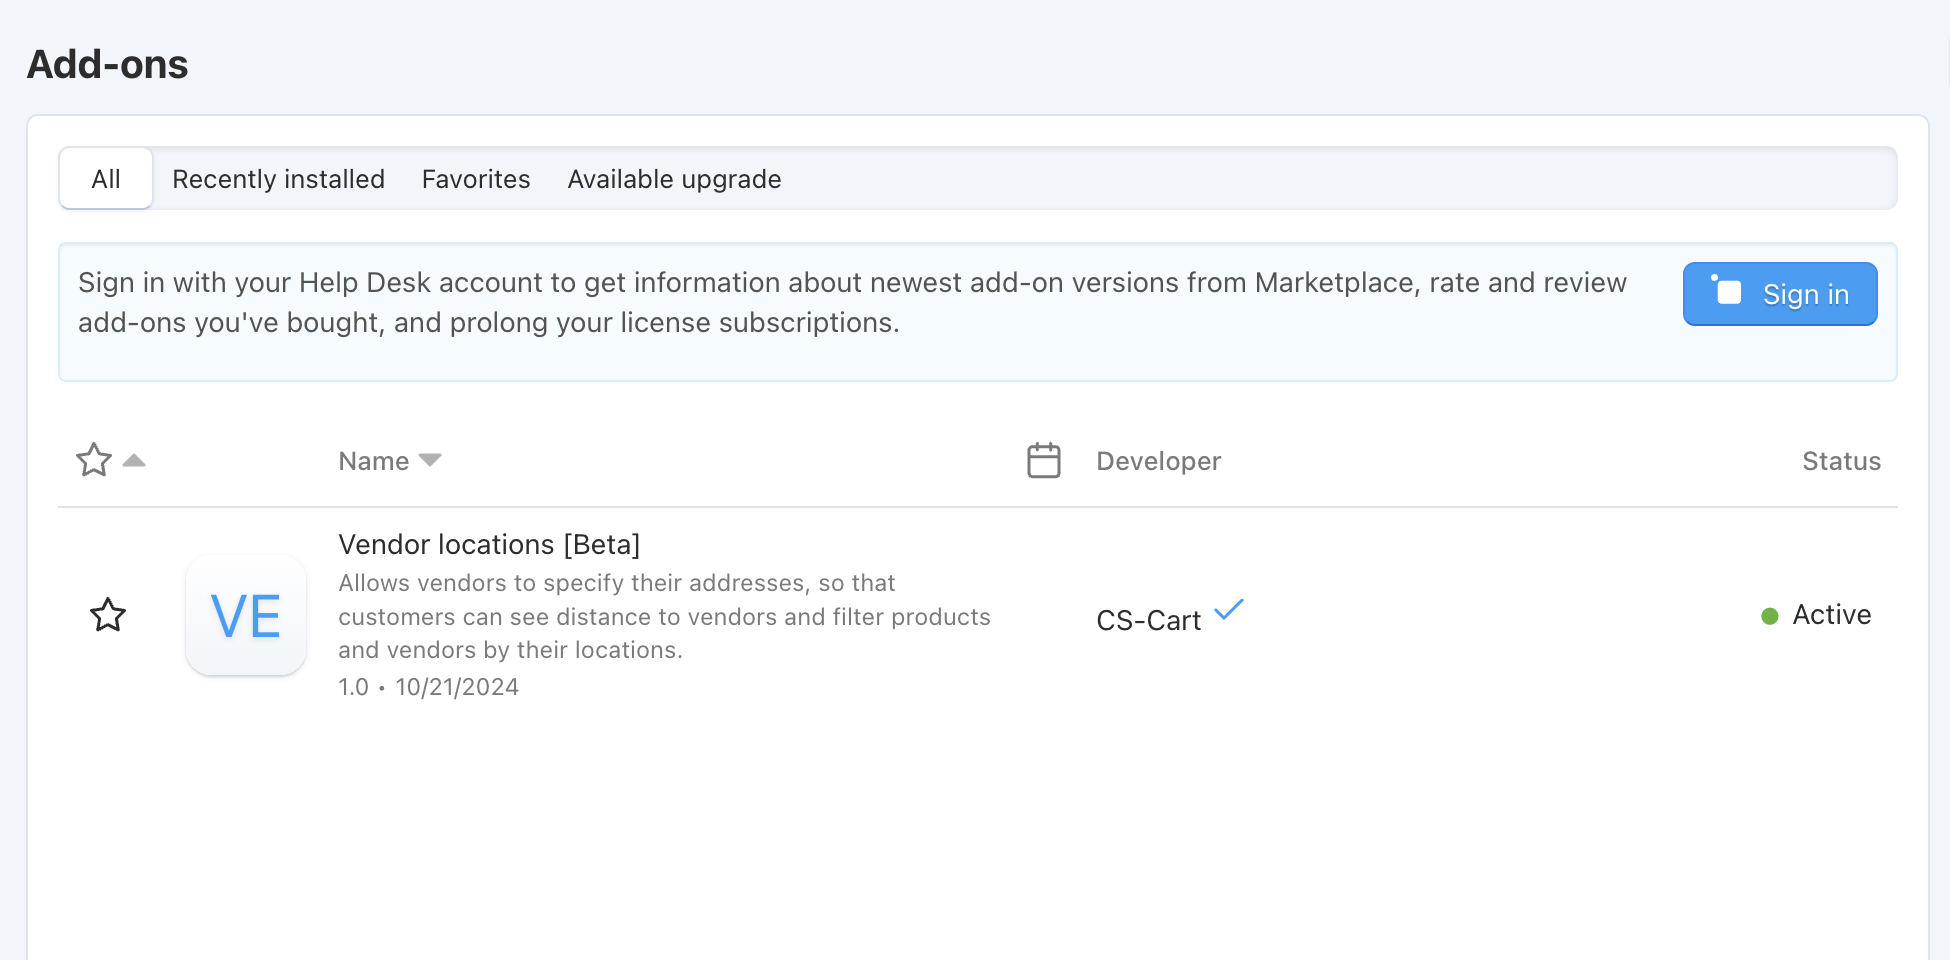The height and width of the screenshot is (960, 1950).
Task: Click the verified checkmark next to CS-Cart
Action: coord(1229,609)
